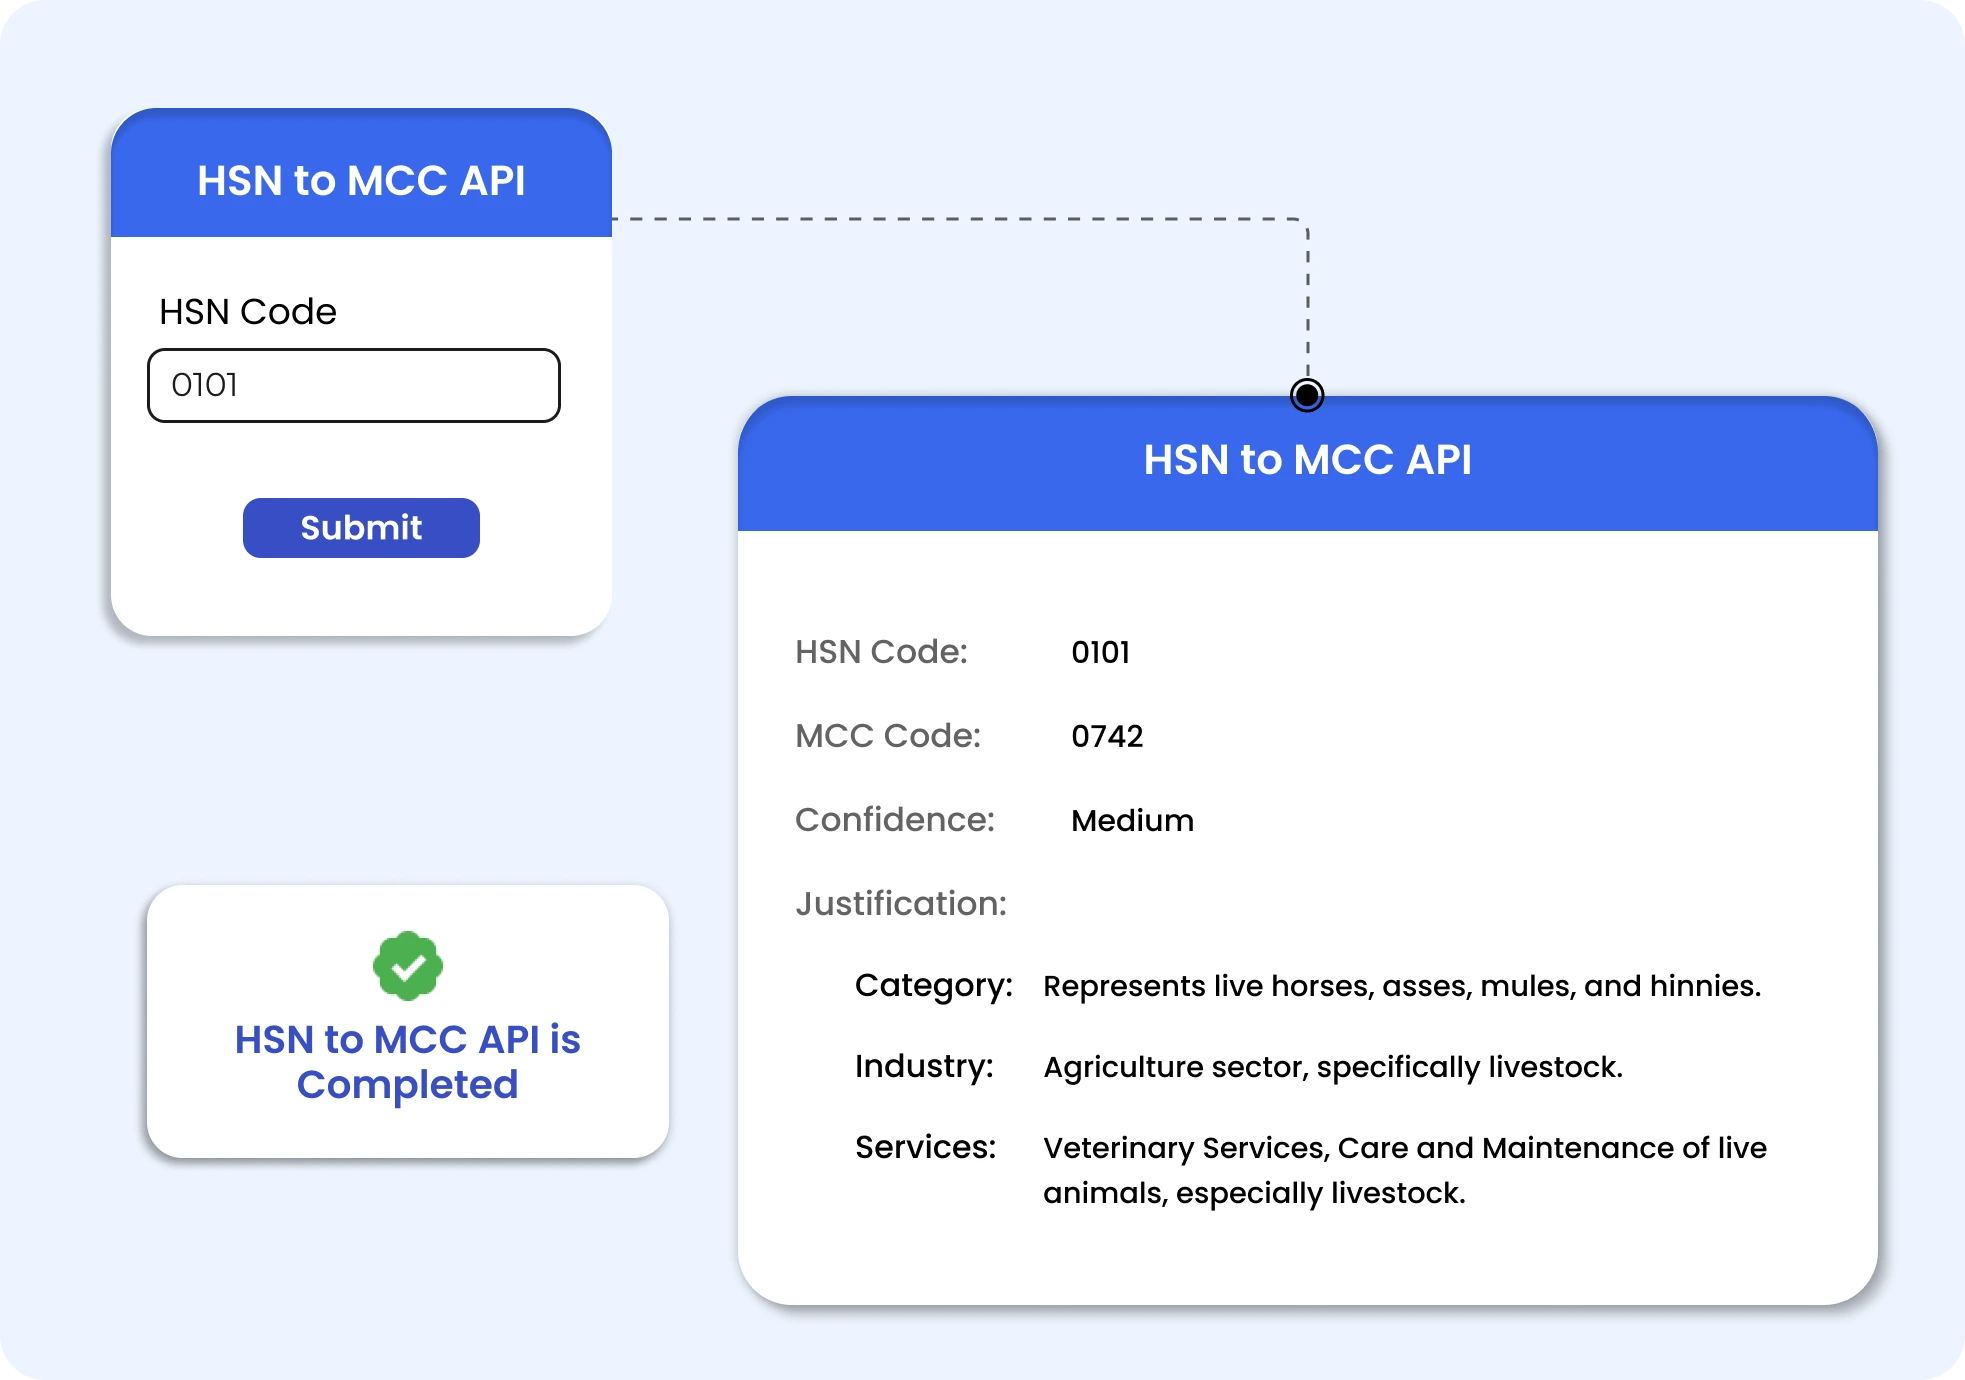
Task: Click the Industry label in justification
Action: click(x=924, y=1067)
